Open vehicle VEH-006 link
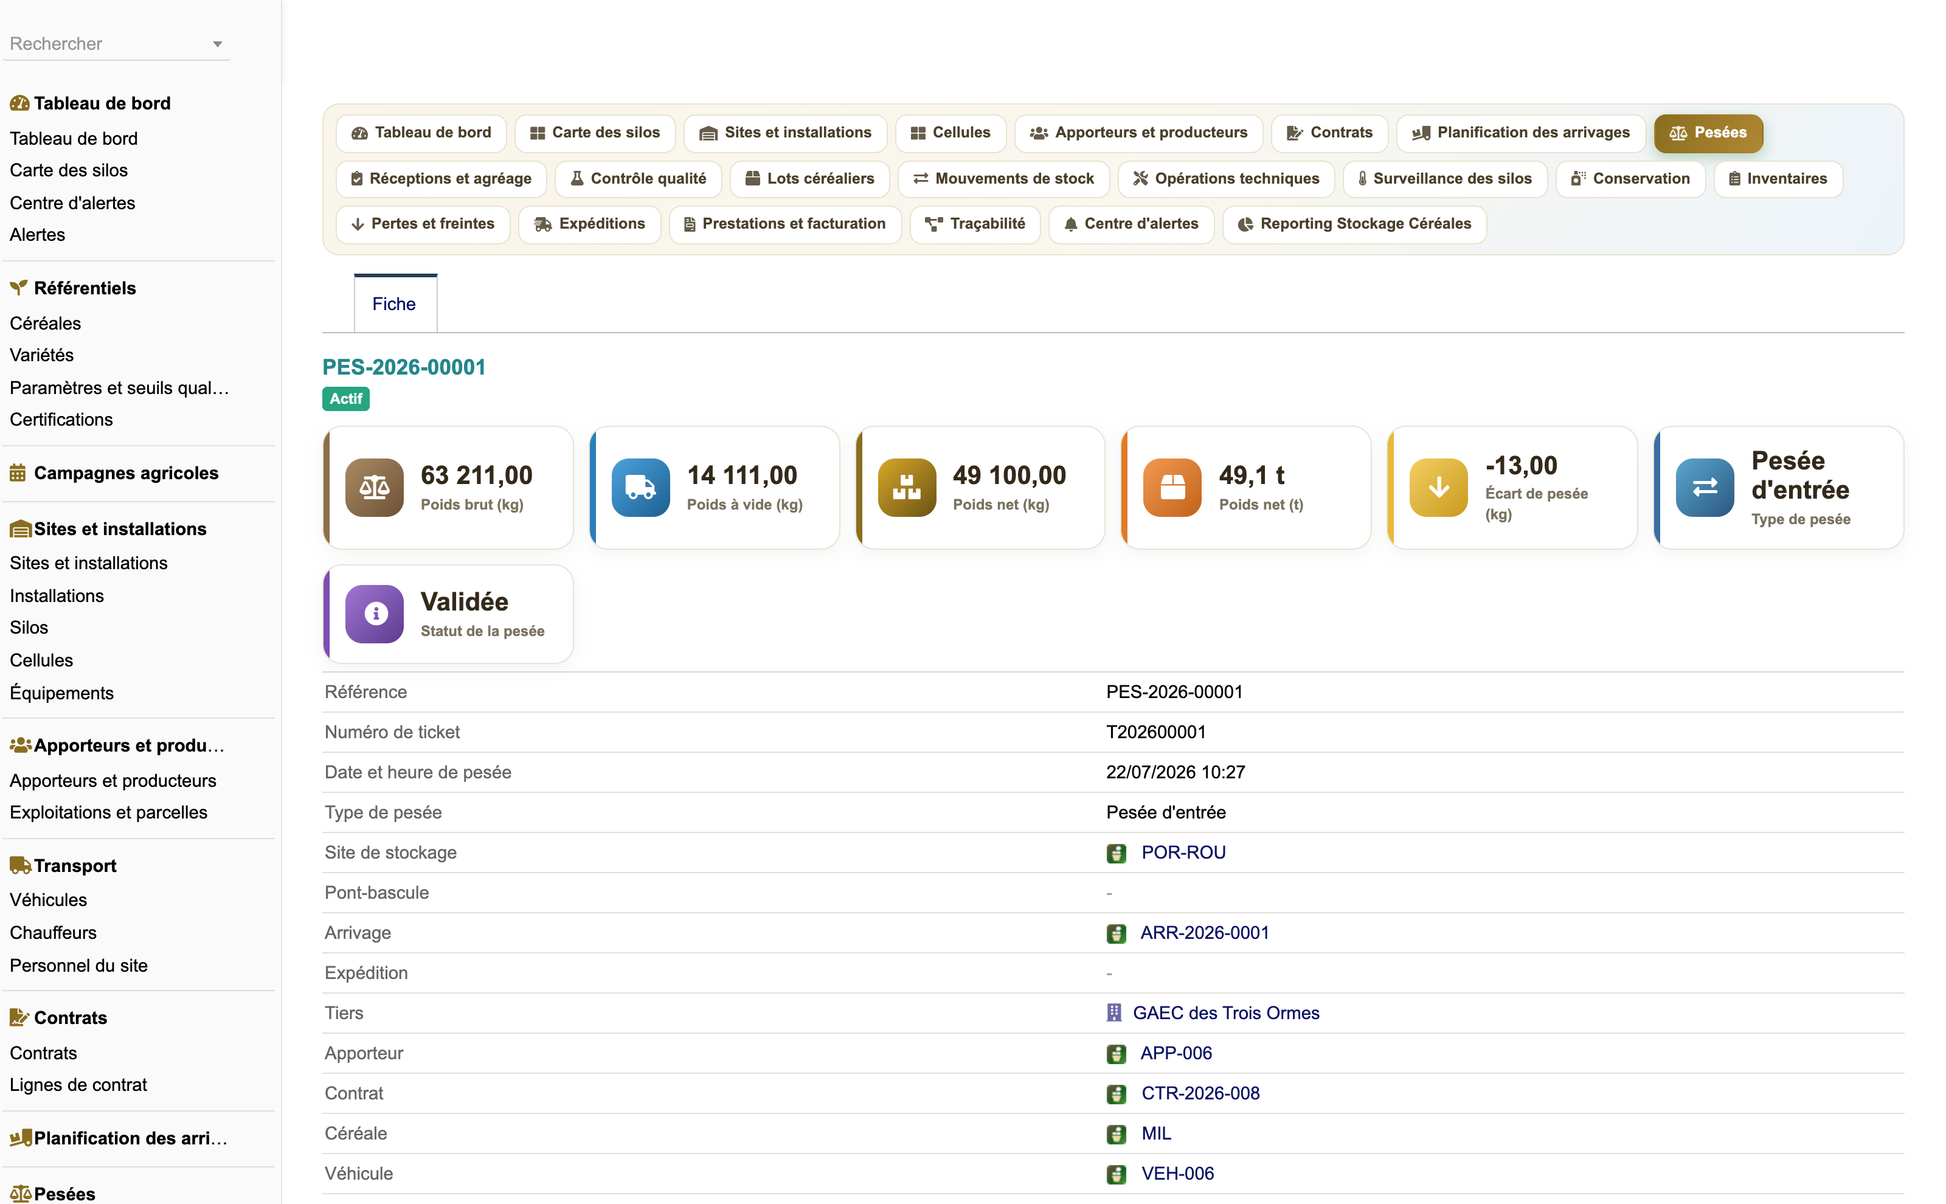Image resolution: width=1946 pixels, height=1204 pixels. [x=1177, y=1174]
